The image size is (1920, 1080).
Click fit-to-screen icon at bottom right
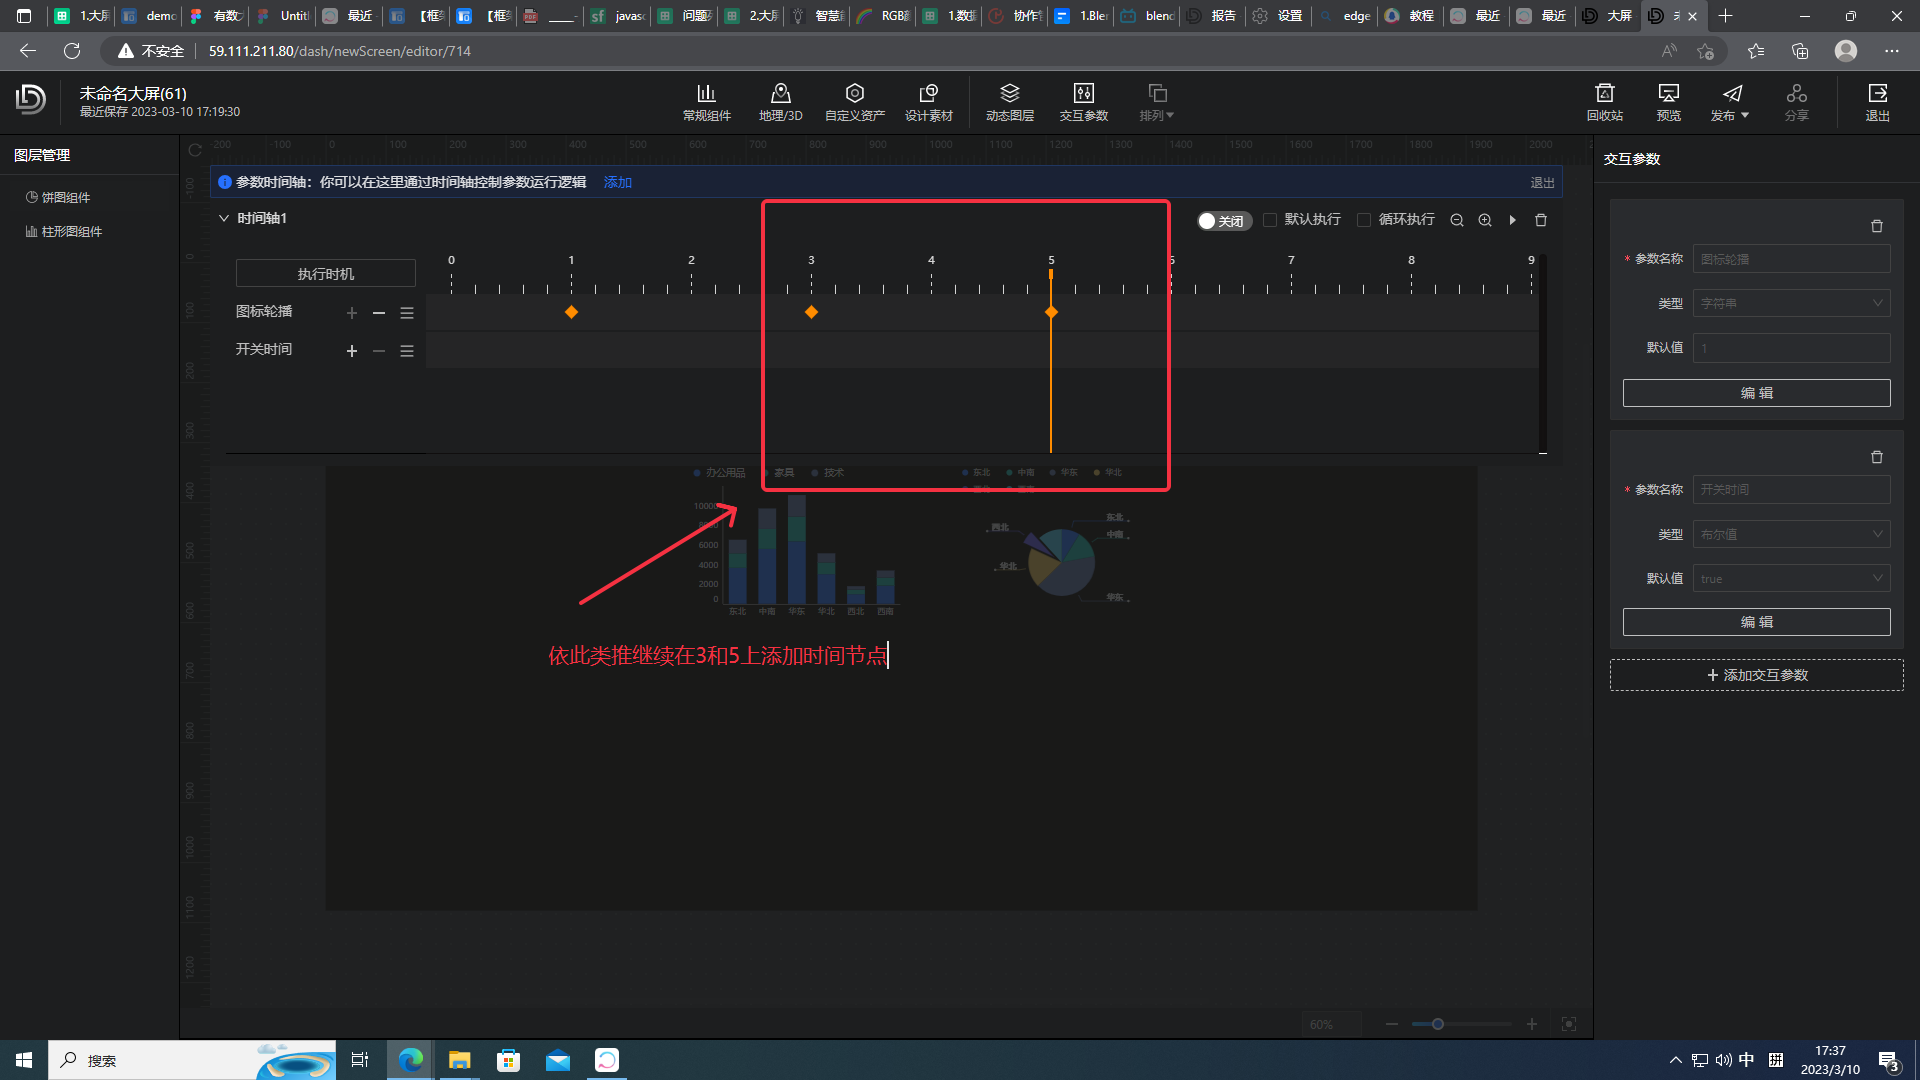[x=1569, y=1024]
